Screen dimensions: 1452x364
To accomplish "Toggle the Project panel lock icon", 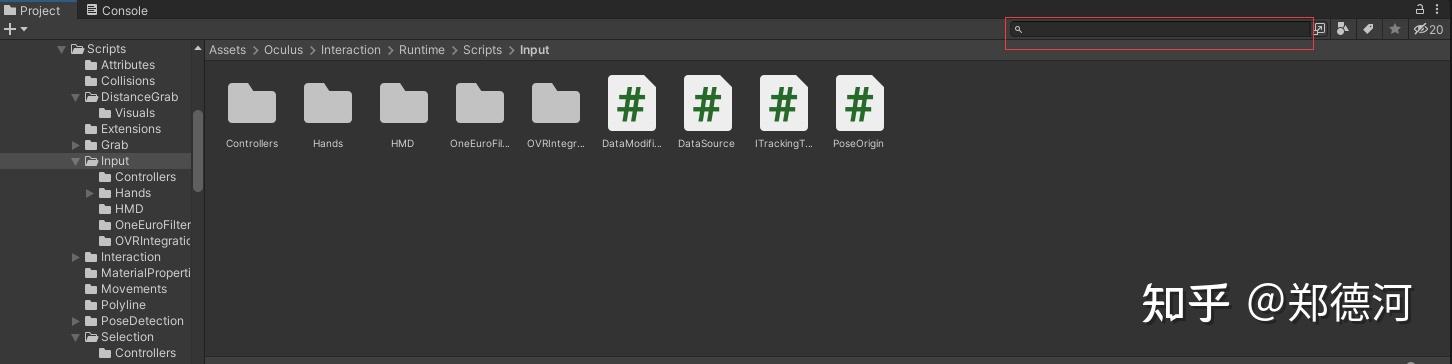I will click(1421, 9).
